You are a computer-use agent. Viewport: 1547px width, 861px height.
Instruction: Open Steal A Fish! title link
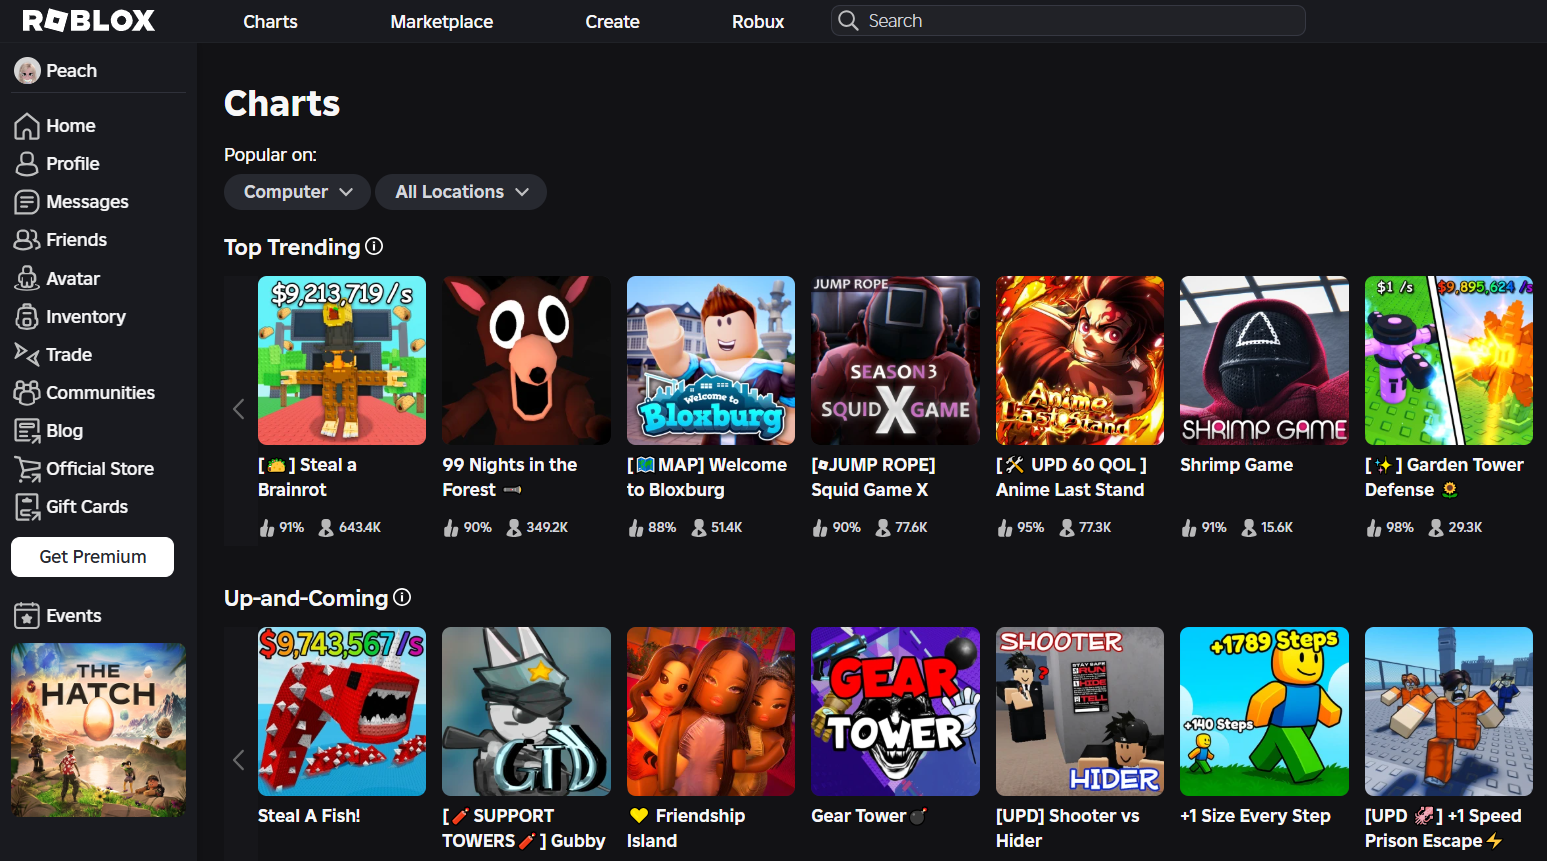click(x=309, y=816)
